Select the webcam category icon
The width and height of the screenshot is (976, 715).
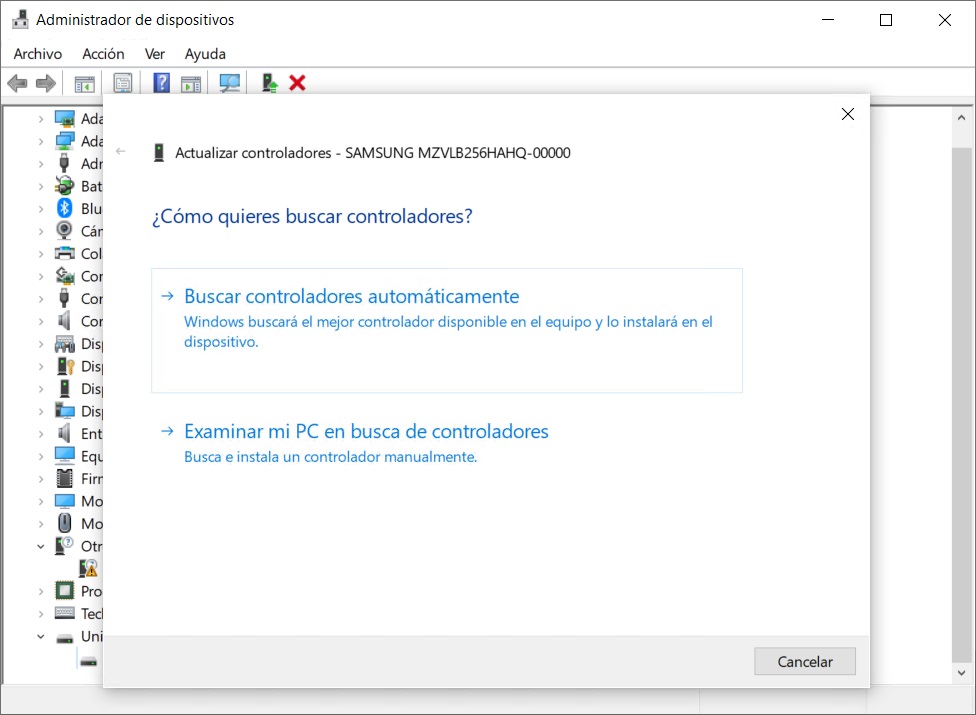click(x=64, y=230)
